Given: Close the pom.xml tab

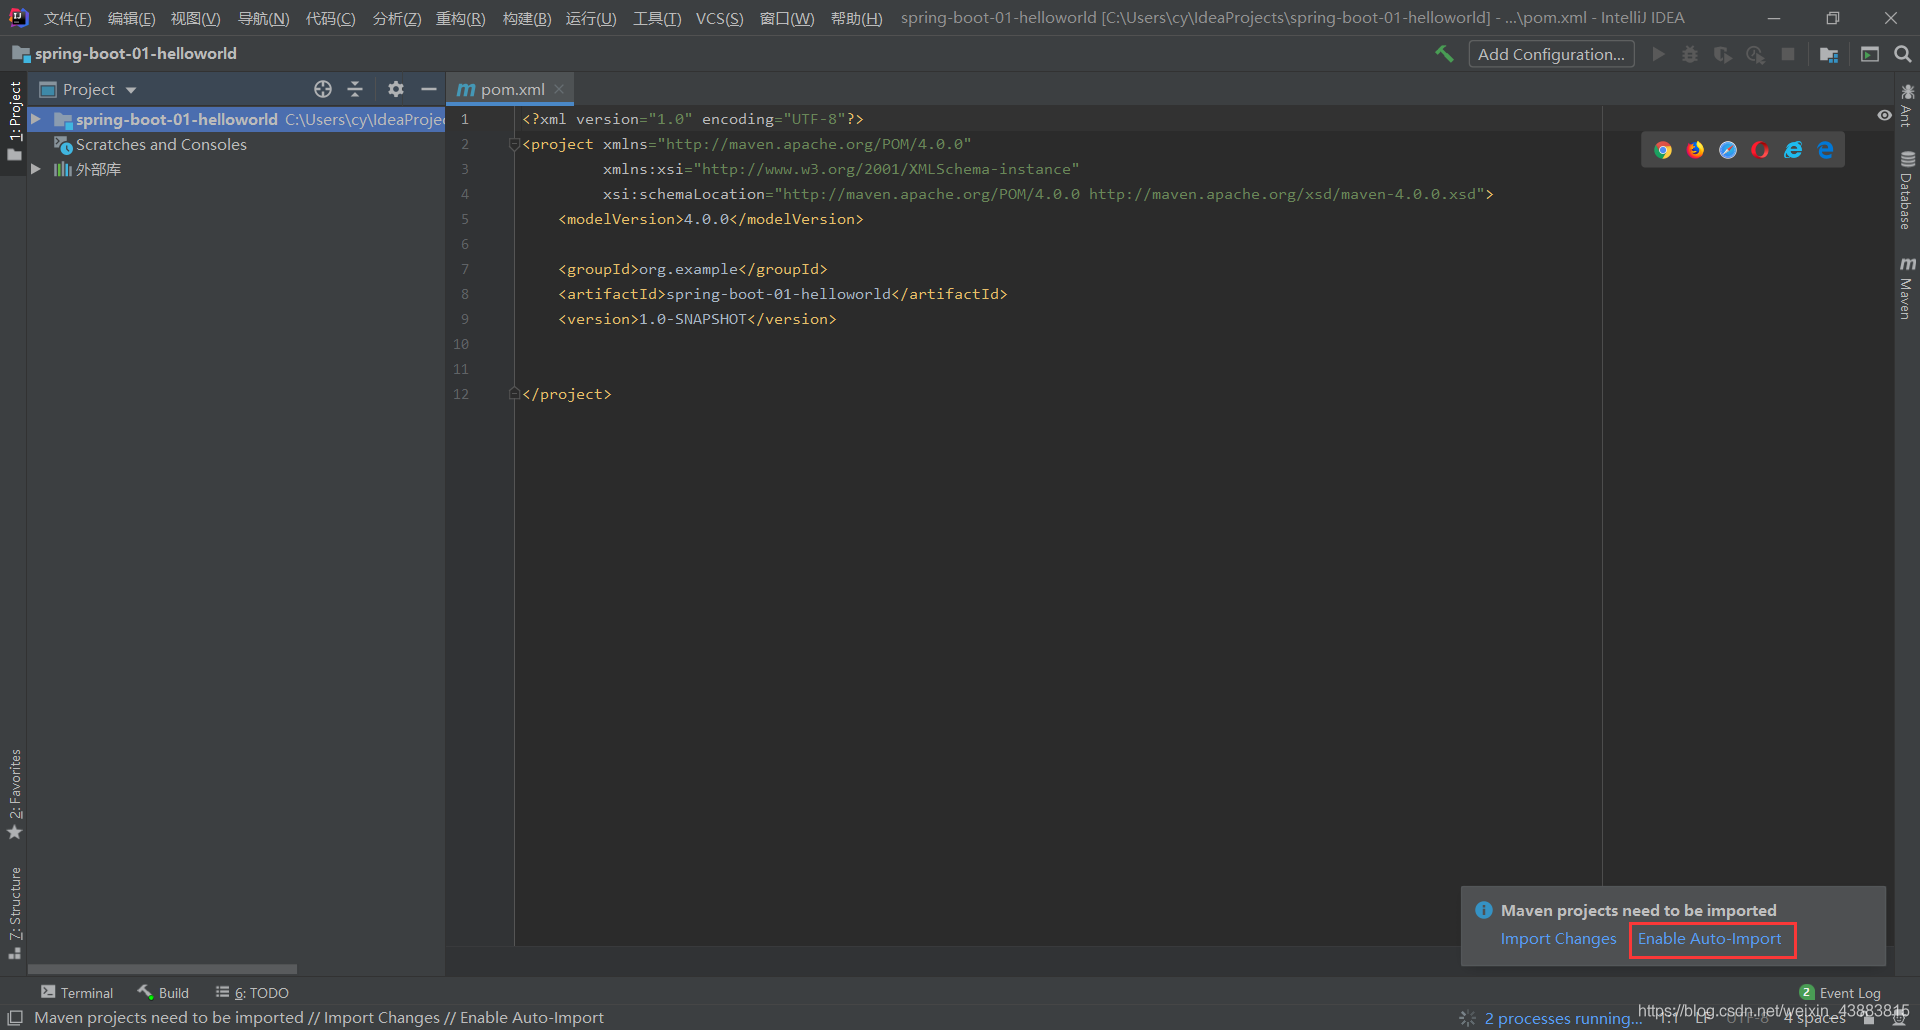Looking at the screenshot, I should point(559,89).
